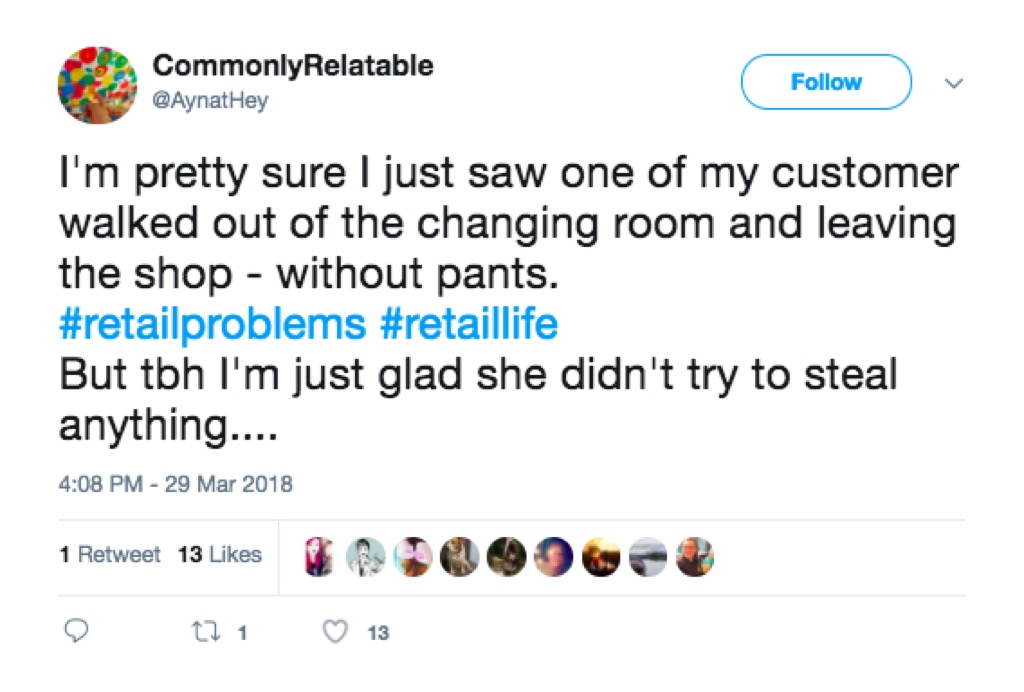
Task: Expand the tweet options chevron menu
Action: (x=953, y=84)
